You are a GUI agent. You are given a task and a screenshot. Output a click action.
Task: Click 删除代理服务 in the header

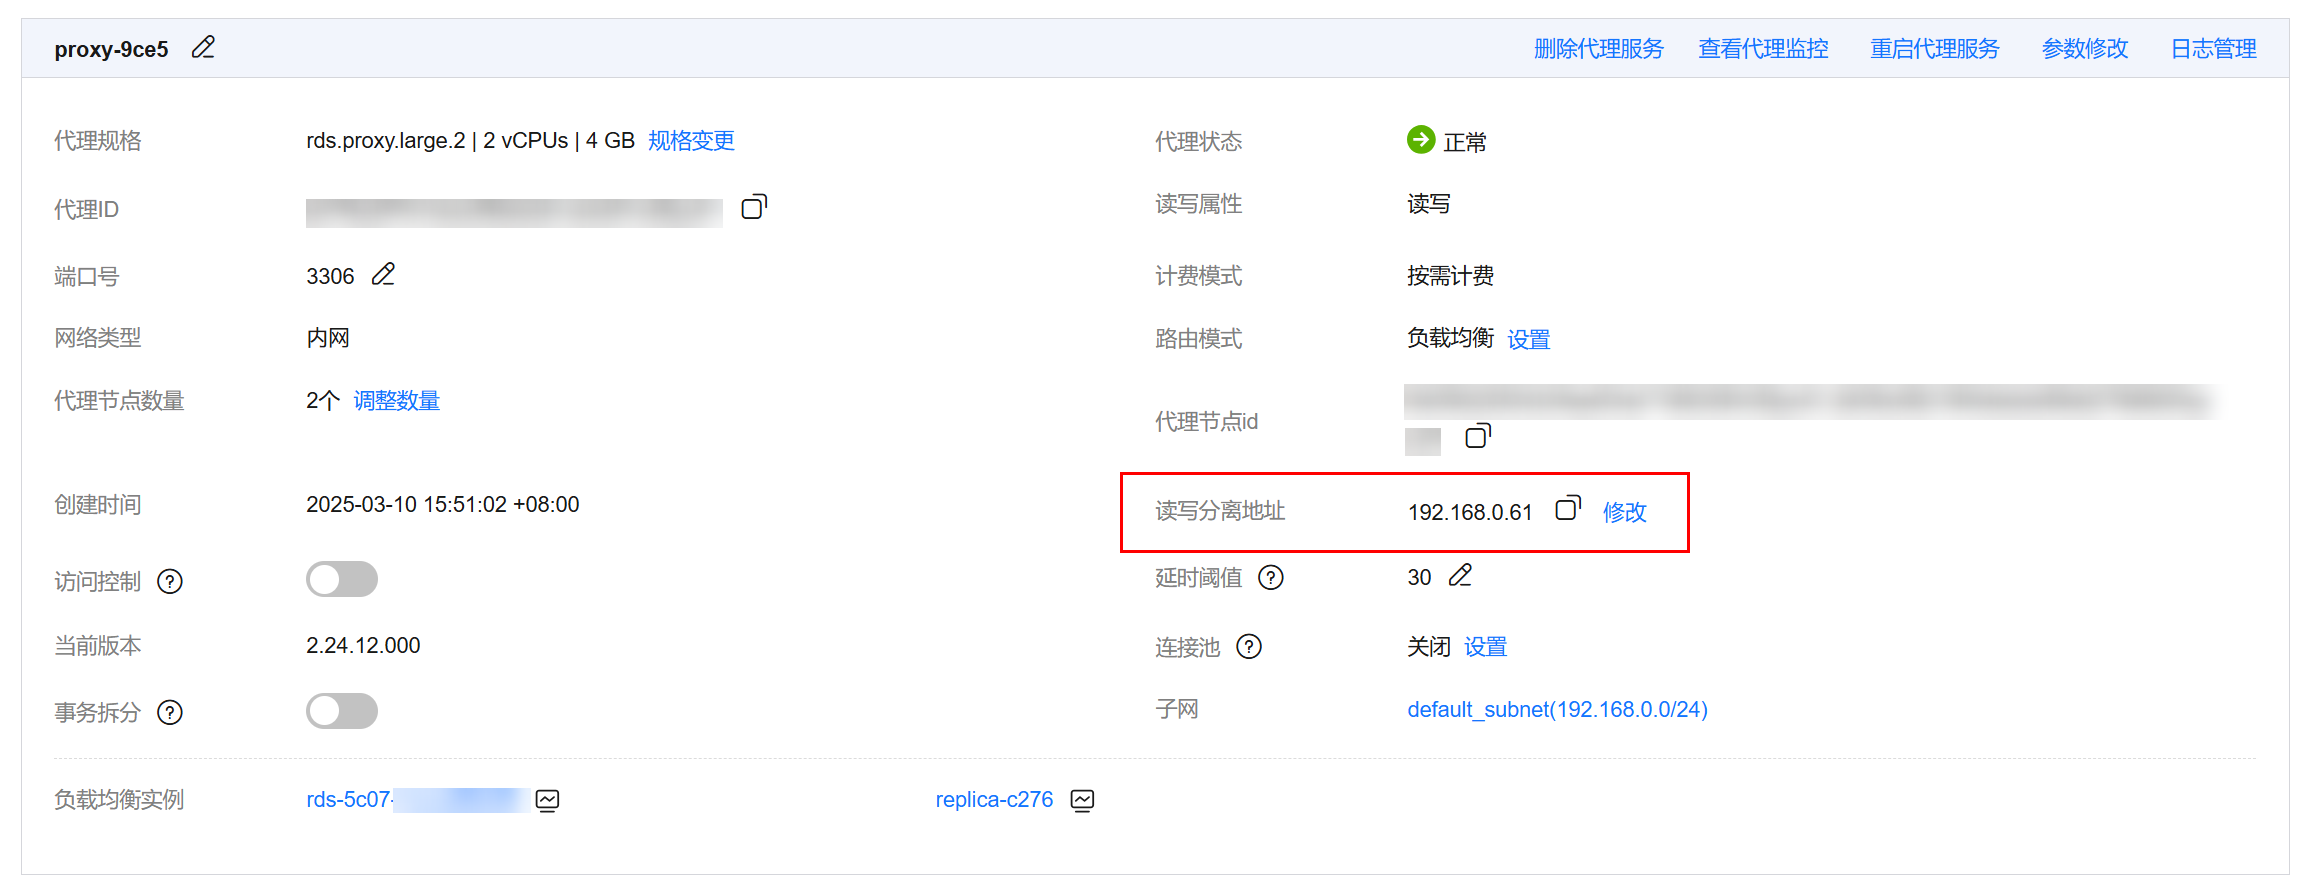click(x=1598, y=49)
